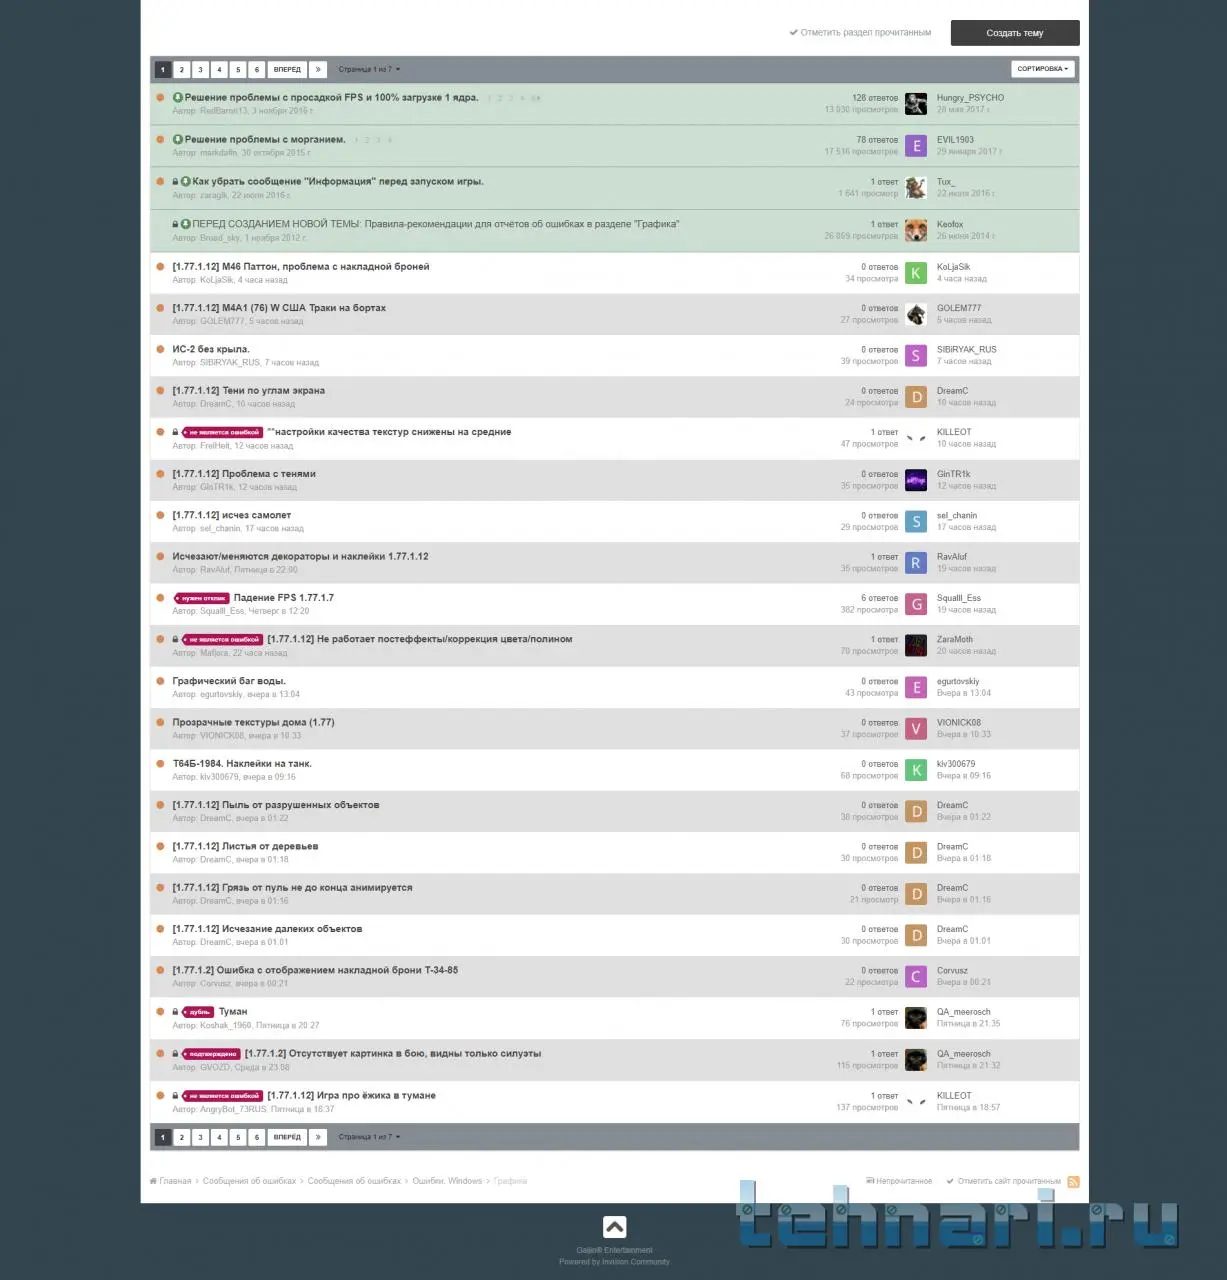
Task: Click SIBIRYAK_RUS pink S avatar
Action: pyautogui.click(x=916, y=356)
